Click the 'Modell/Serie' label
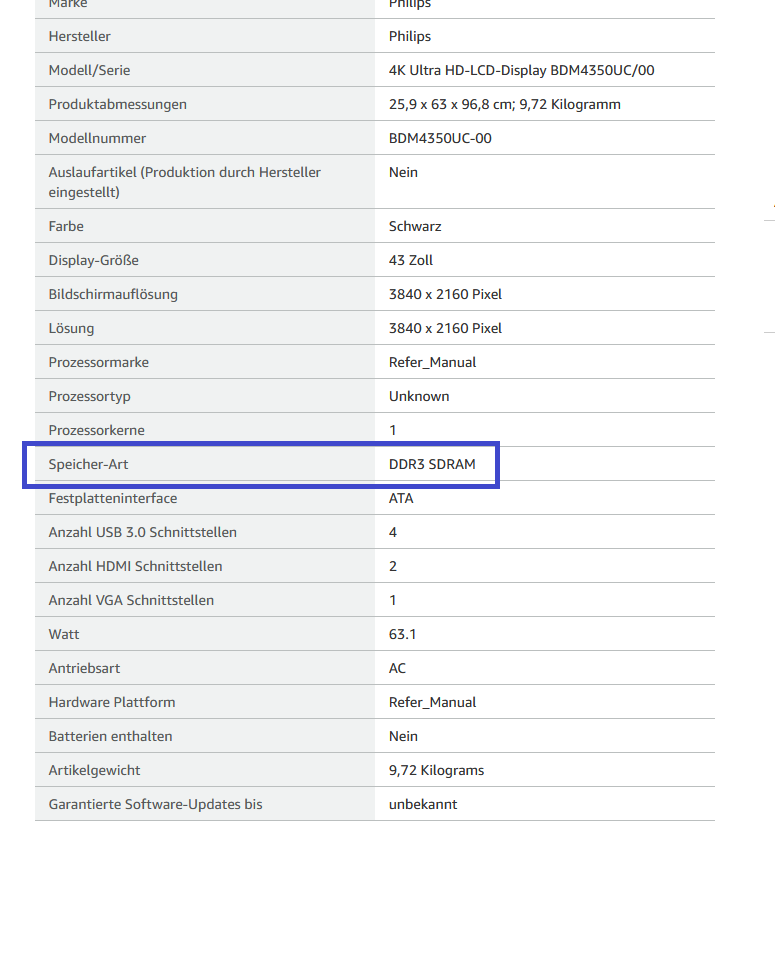Viewport: 775px width, 960px height. pyautogui.click(x=89, y=70)
